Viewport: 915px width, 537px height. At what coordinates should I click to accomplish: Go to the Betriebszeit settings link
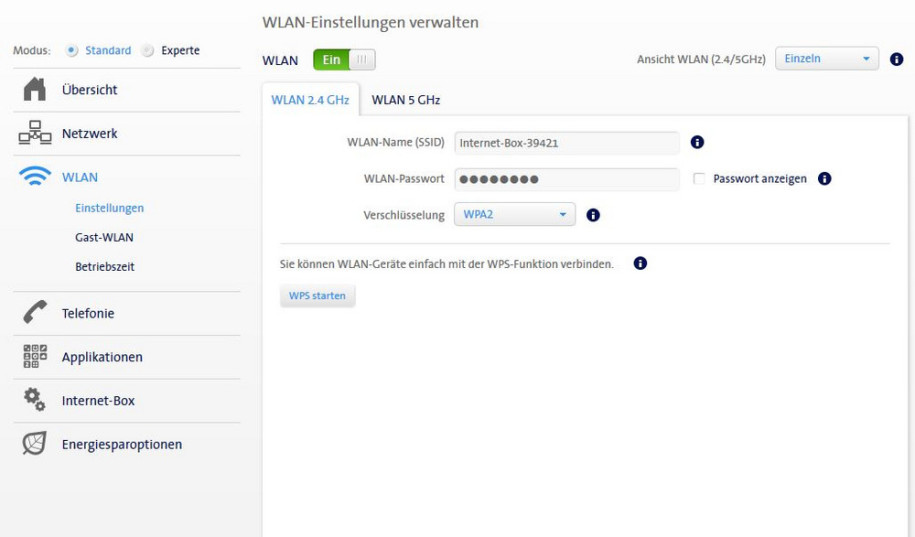[104, 266]
